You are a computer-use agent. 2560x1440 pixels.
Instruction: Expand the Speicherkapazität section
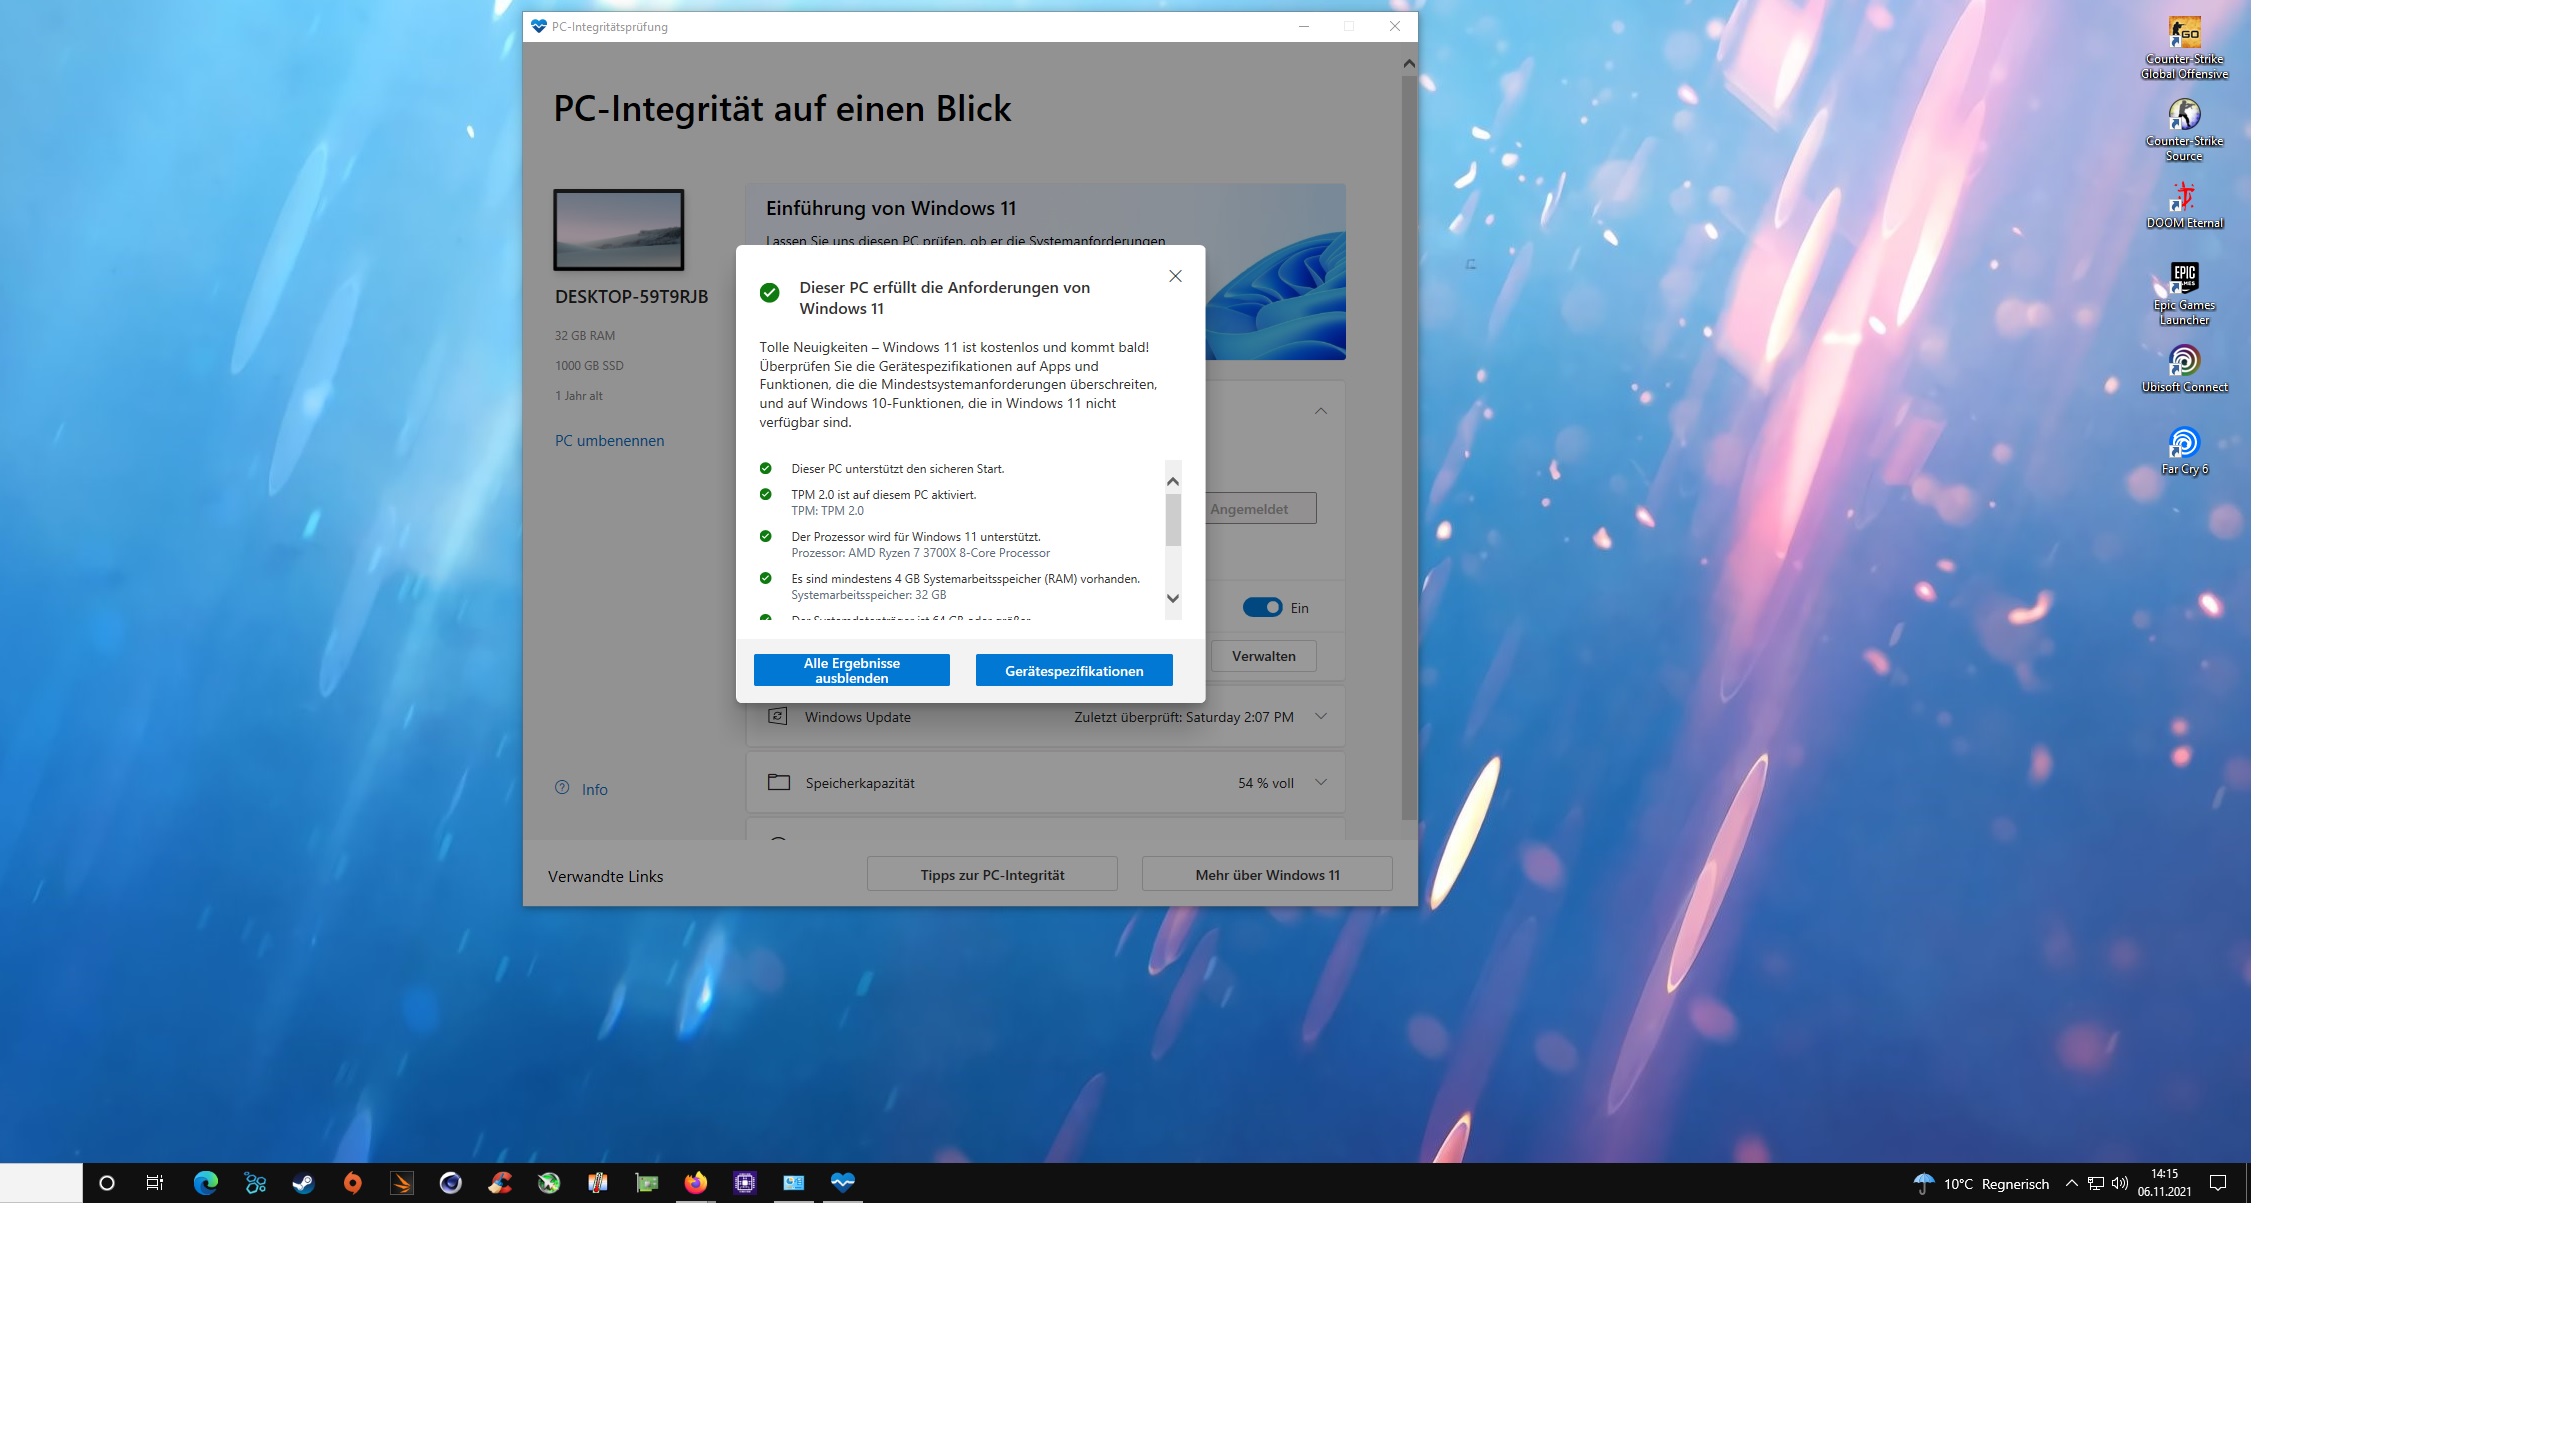tap(1321, 783)
